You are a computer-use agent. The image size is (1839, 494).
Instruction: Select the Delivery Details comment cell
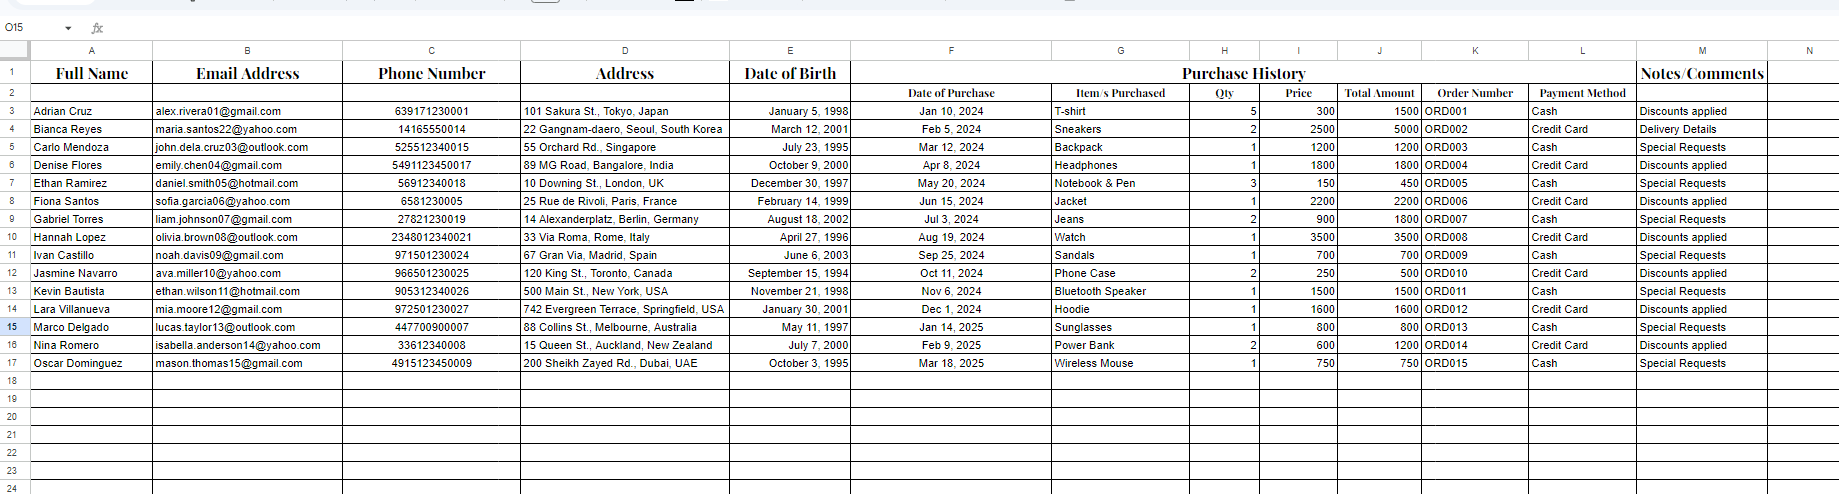pos(1702,129)
